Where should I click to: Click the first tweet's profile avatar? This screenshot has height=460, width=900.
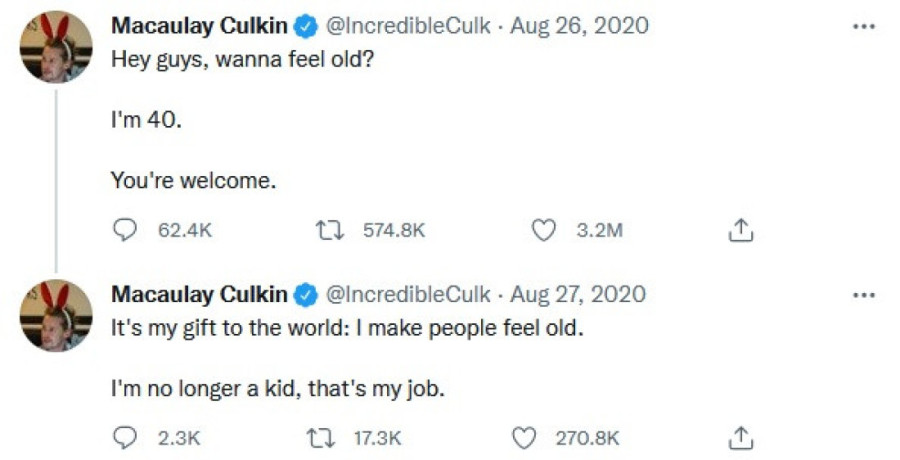pos(56,47)
